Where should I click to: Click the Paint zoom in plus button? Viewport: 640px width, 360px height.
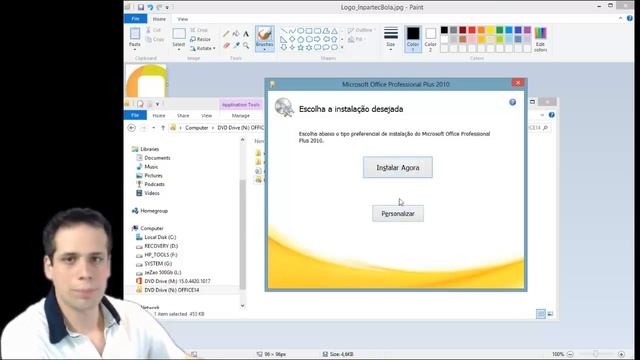[x=621, y=354]
